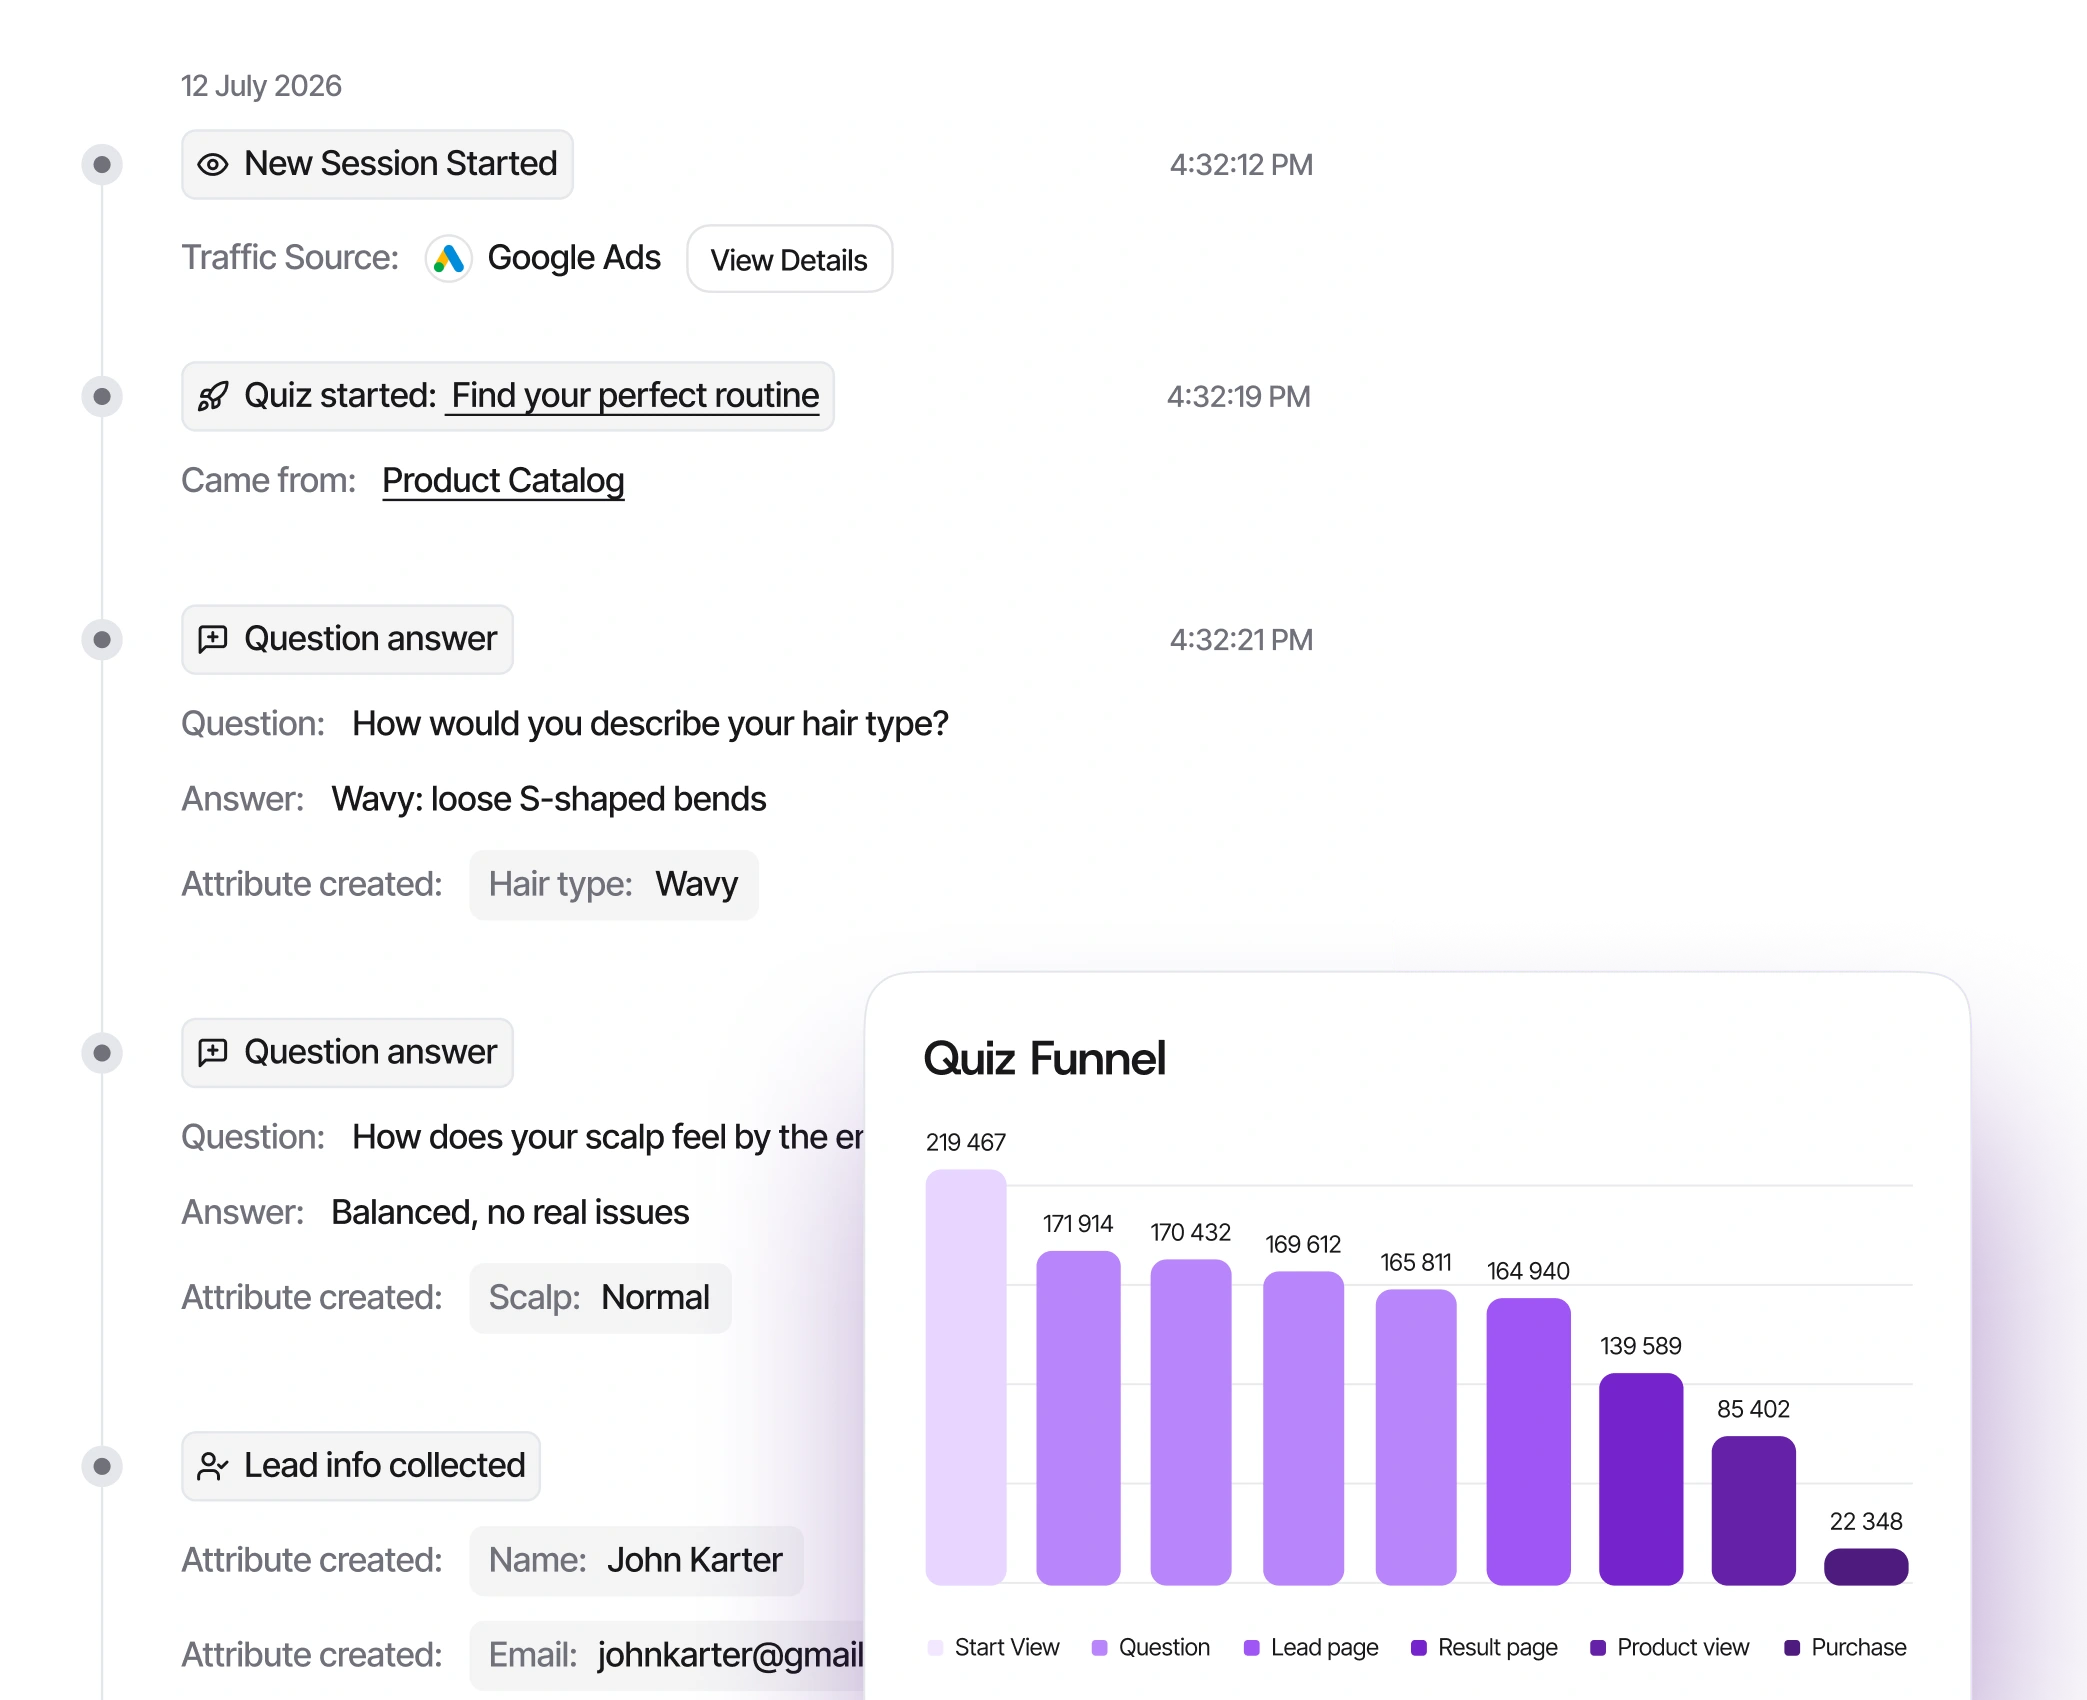Click the funnel bar labeled 85 402
Image resolution: width=2087 pixels, height=1700 pixels.
pos(1753,1510)
